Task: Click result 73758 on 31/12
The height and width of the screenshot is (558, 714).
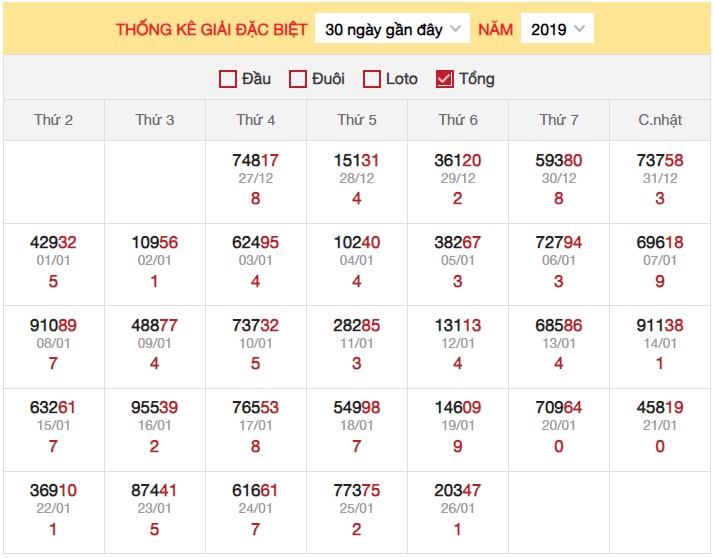Action: (660, 160)
